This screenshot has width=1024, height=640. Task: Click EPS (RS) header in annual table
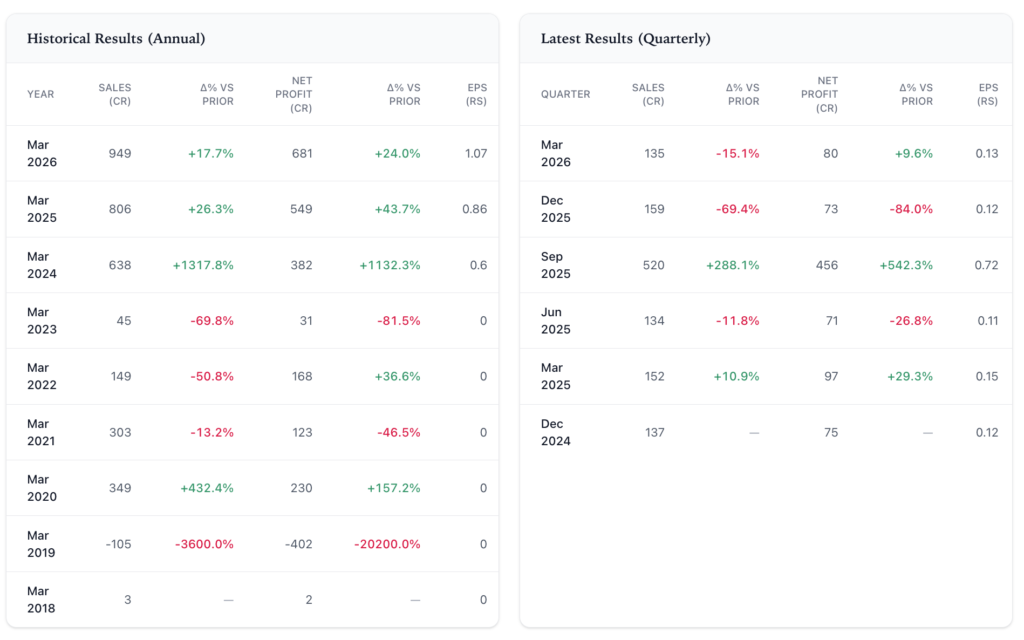476,95
